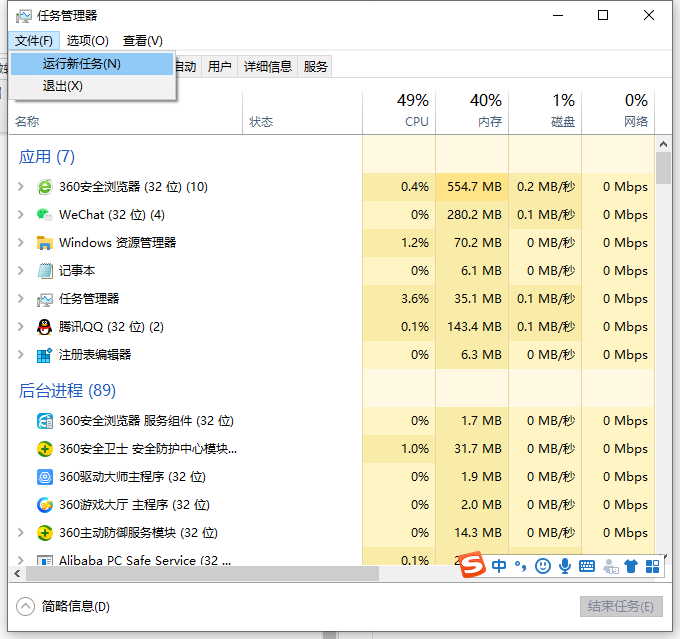Click the Sogou toolbox grid icon

[652, 566]
